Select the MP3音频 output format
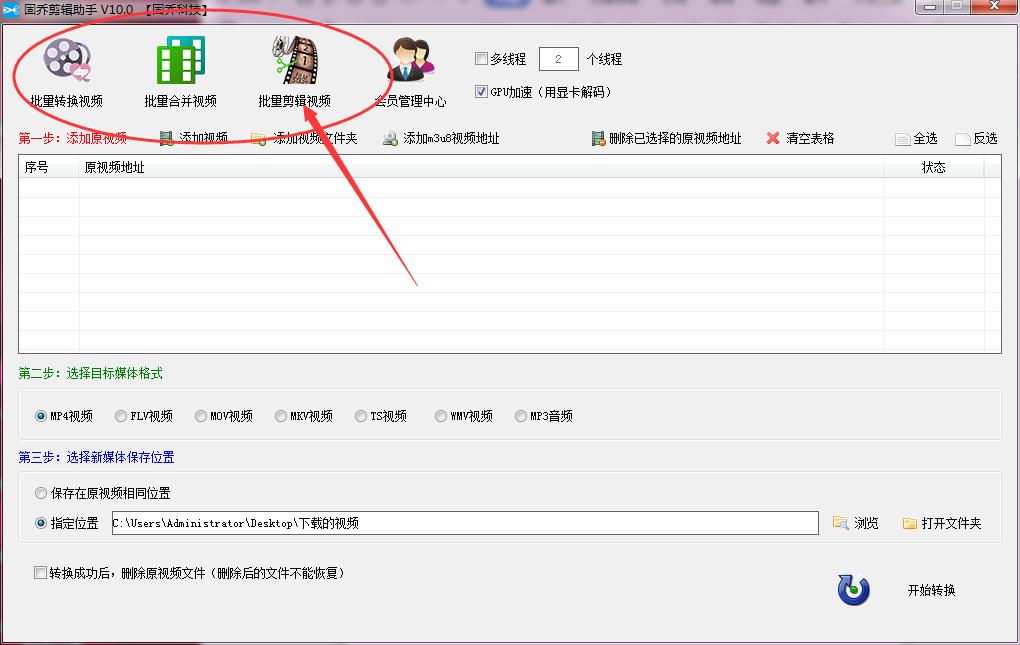 click(x=521, y=415)
